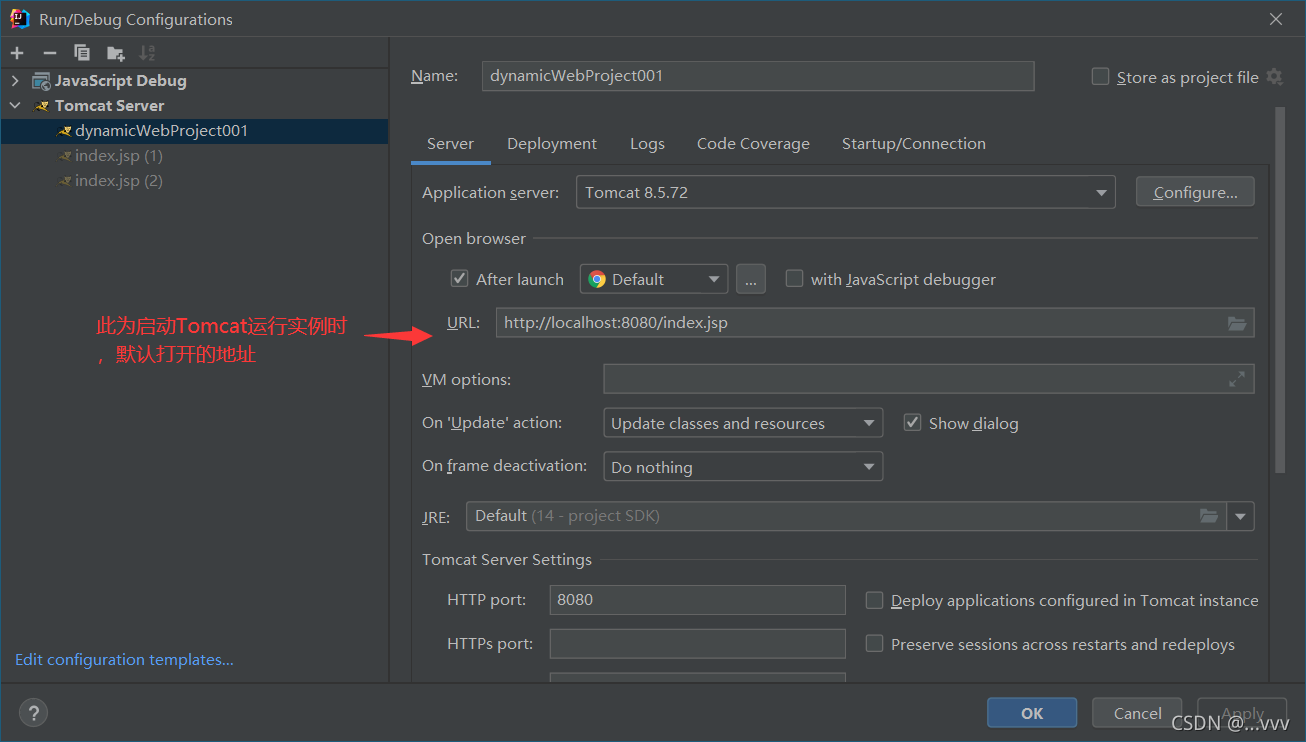Open help with the question mark button
This screenshot has height=742, width=1306.
(x=33, y=713)
